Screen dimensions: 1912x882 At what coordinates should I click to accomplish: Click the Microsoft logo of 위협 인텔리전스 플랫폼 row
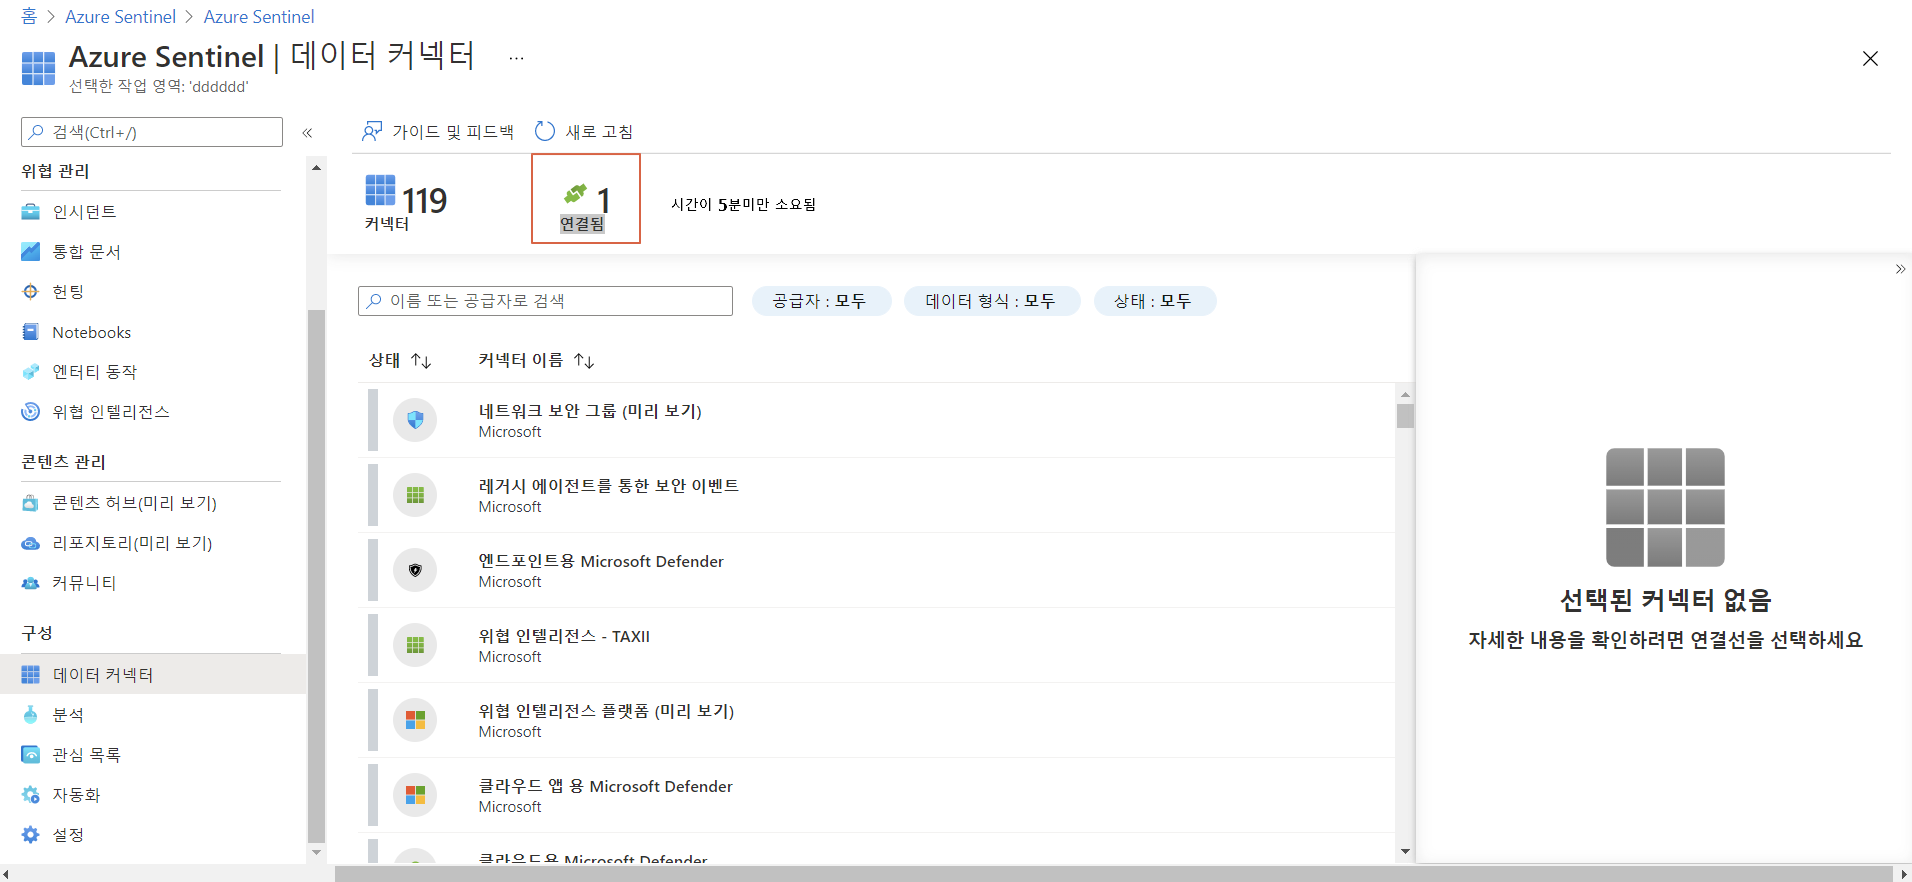pos(415,720)
